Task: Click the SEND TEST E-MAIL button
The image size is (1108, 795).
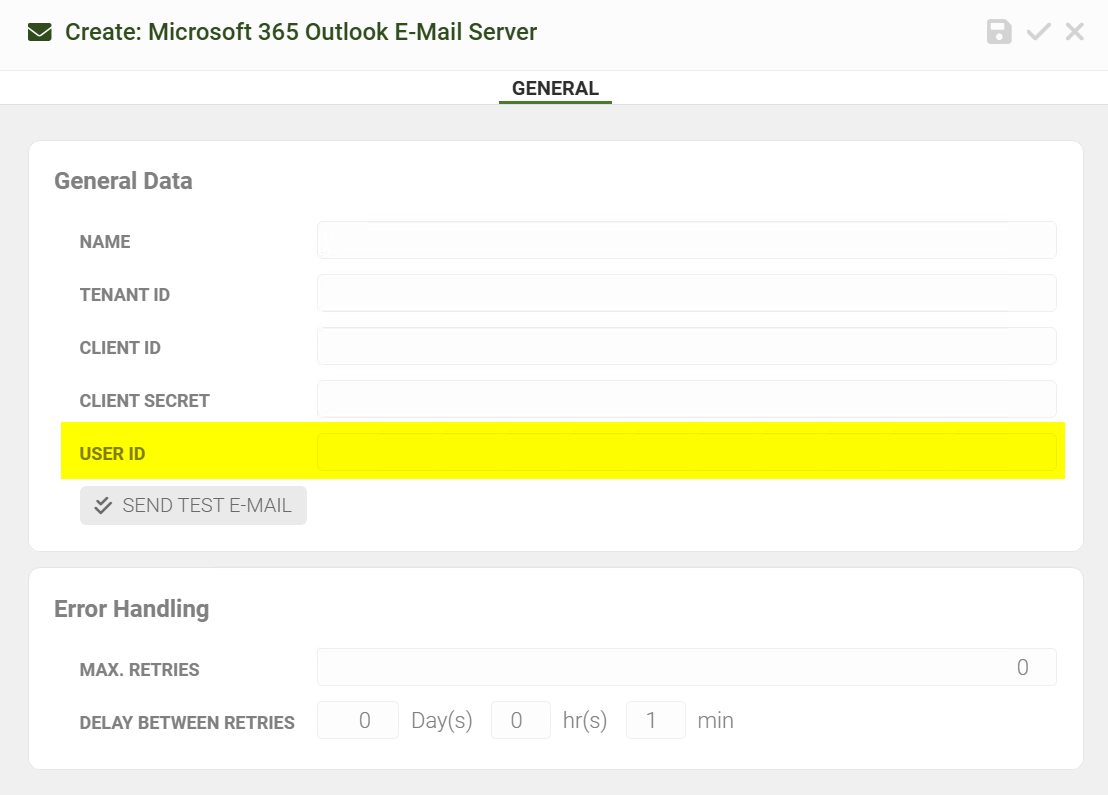Action: coord(193,505)
